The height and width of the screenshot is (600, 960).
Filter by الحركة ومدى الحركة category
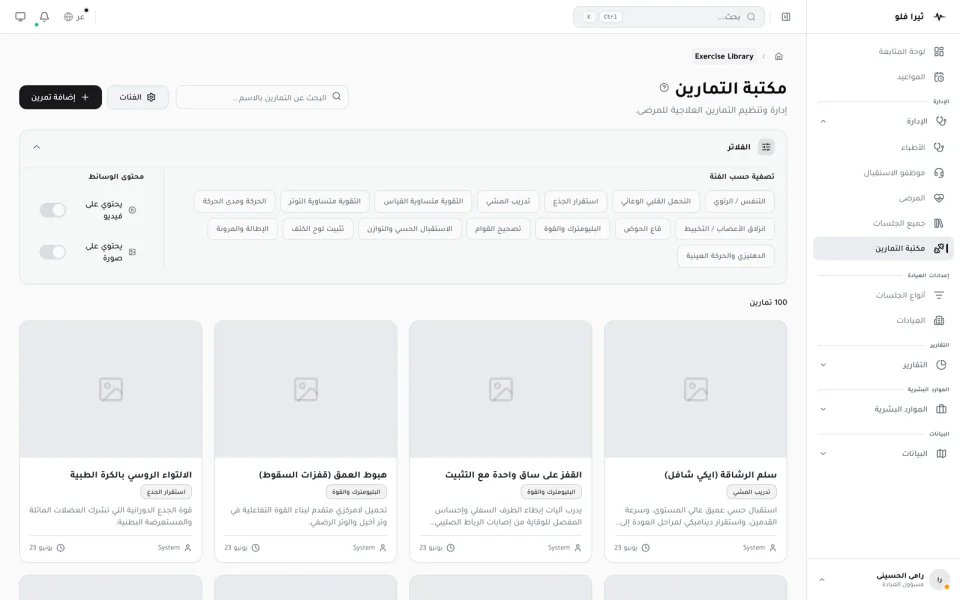234,201
